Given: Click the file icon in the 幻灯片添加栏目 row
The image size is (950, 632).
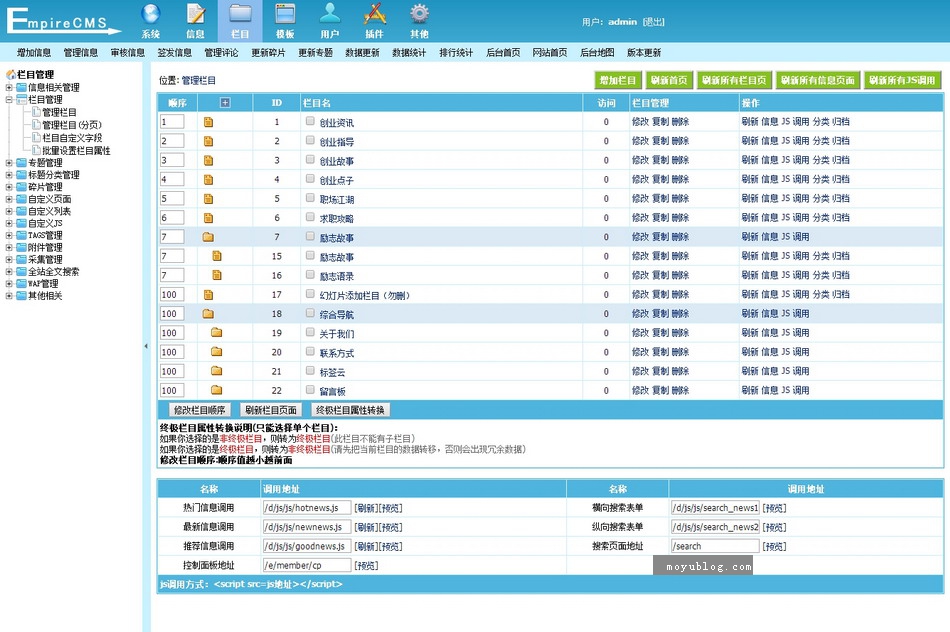Looking at the screenshot, I should click(x=208, y=294).
